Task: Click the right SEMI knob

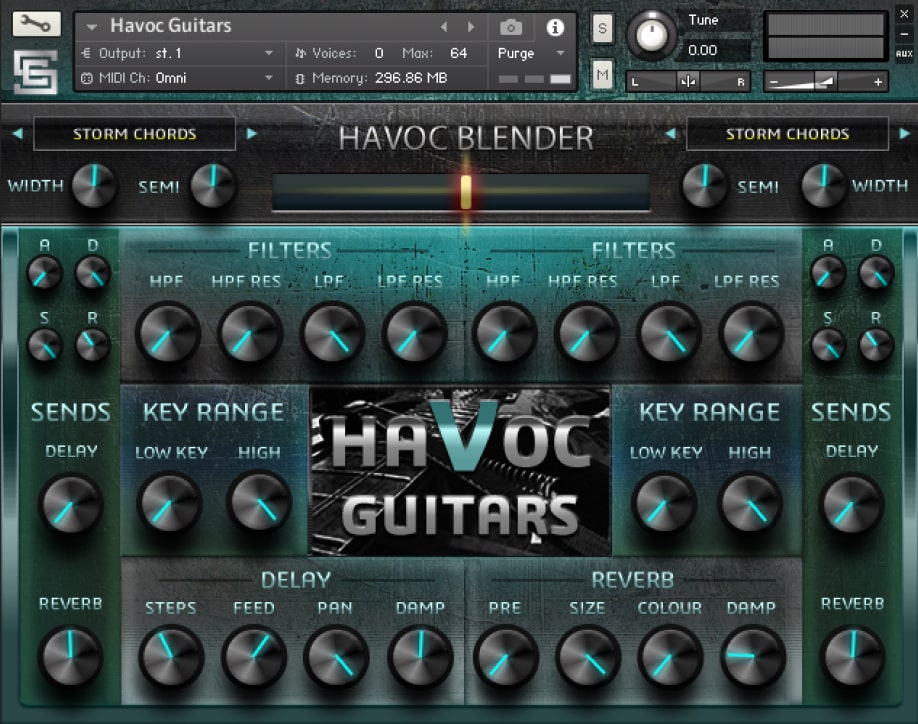Action: (x=704, y=185)
